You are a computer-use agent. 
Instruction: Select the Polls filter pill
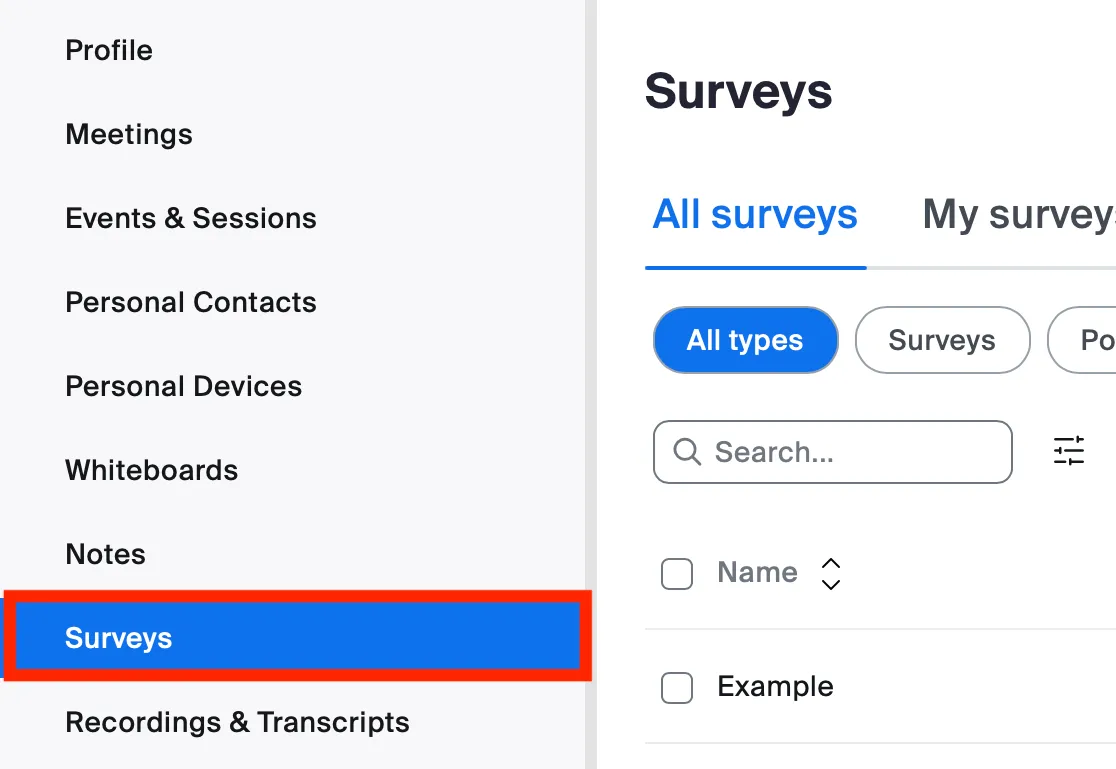click(x=1095, y=340)
